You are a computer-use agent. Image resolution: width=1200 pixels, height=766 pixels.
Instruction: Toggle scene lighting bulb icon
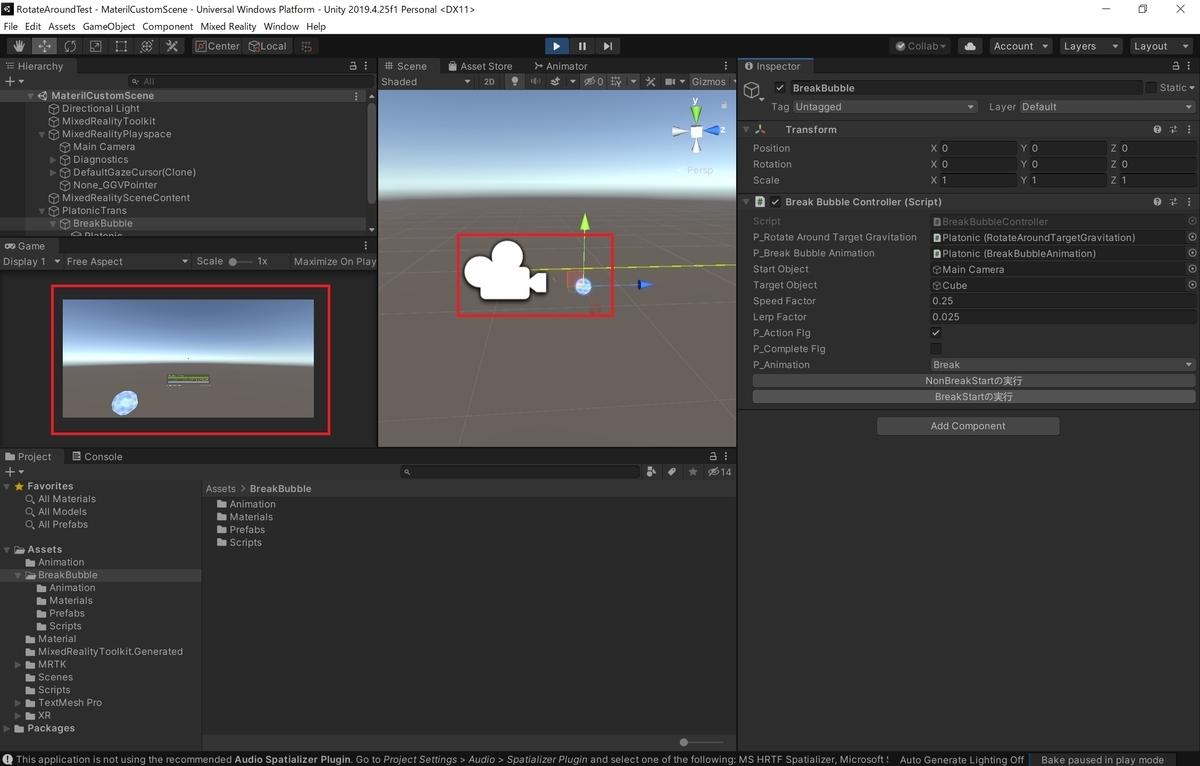pyautogui.click(x=515, y=82)
